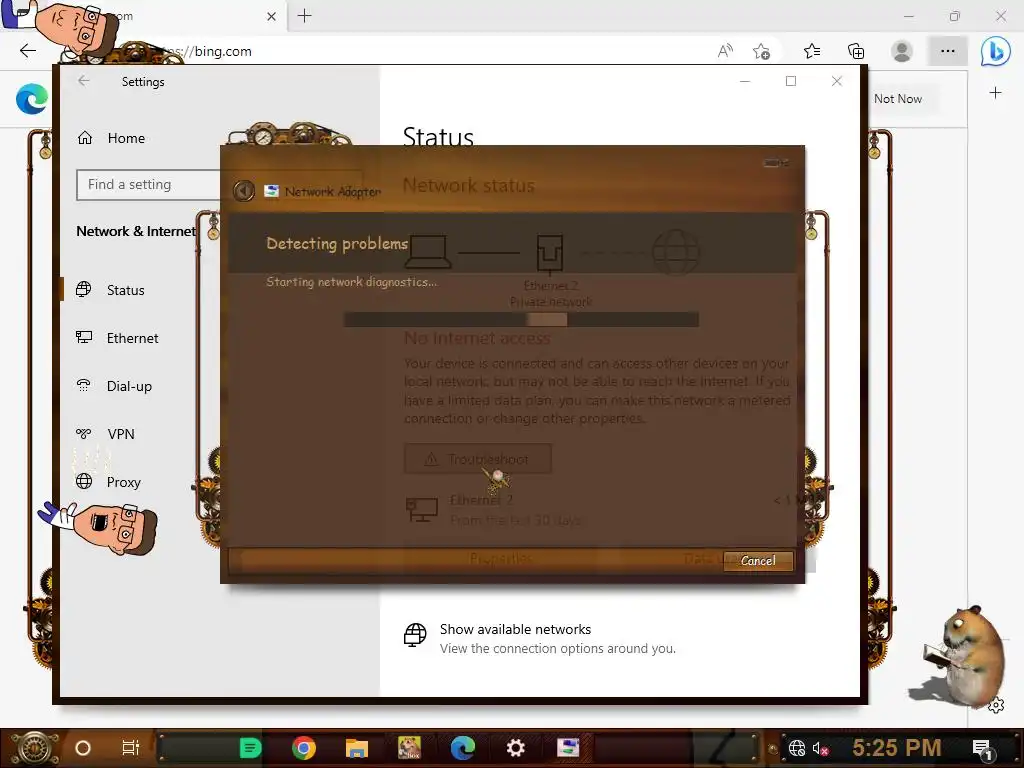Open Edge Settings and more menu

point(948,51)
